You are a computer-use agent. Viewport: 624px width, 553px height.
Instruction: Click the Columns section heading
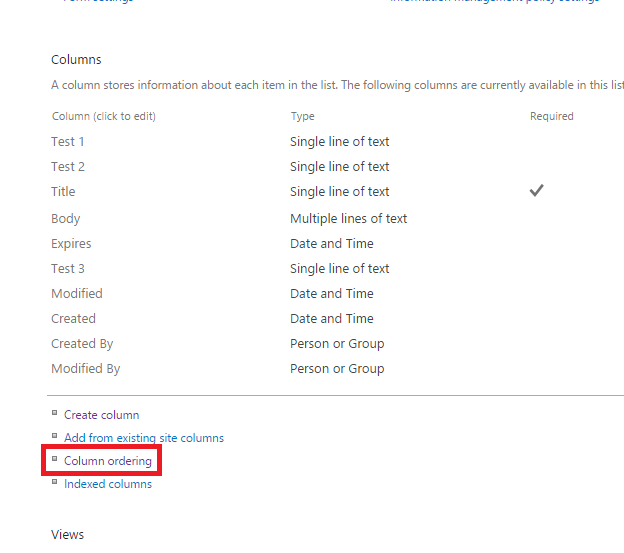click(x=76, y=60)
